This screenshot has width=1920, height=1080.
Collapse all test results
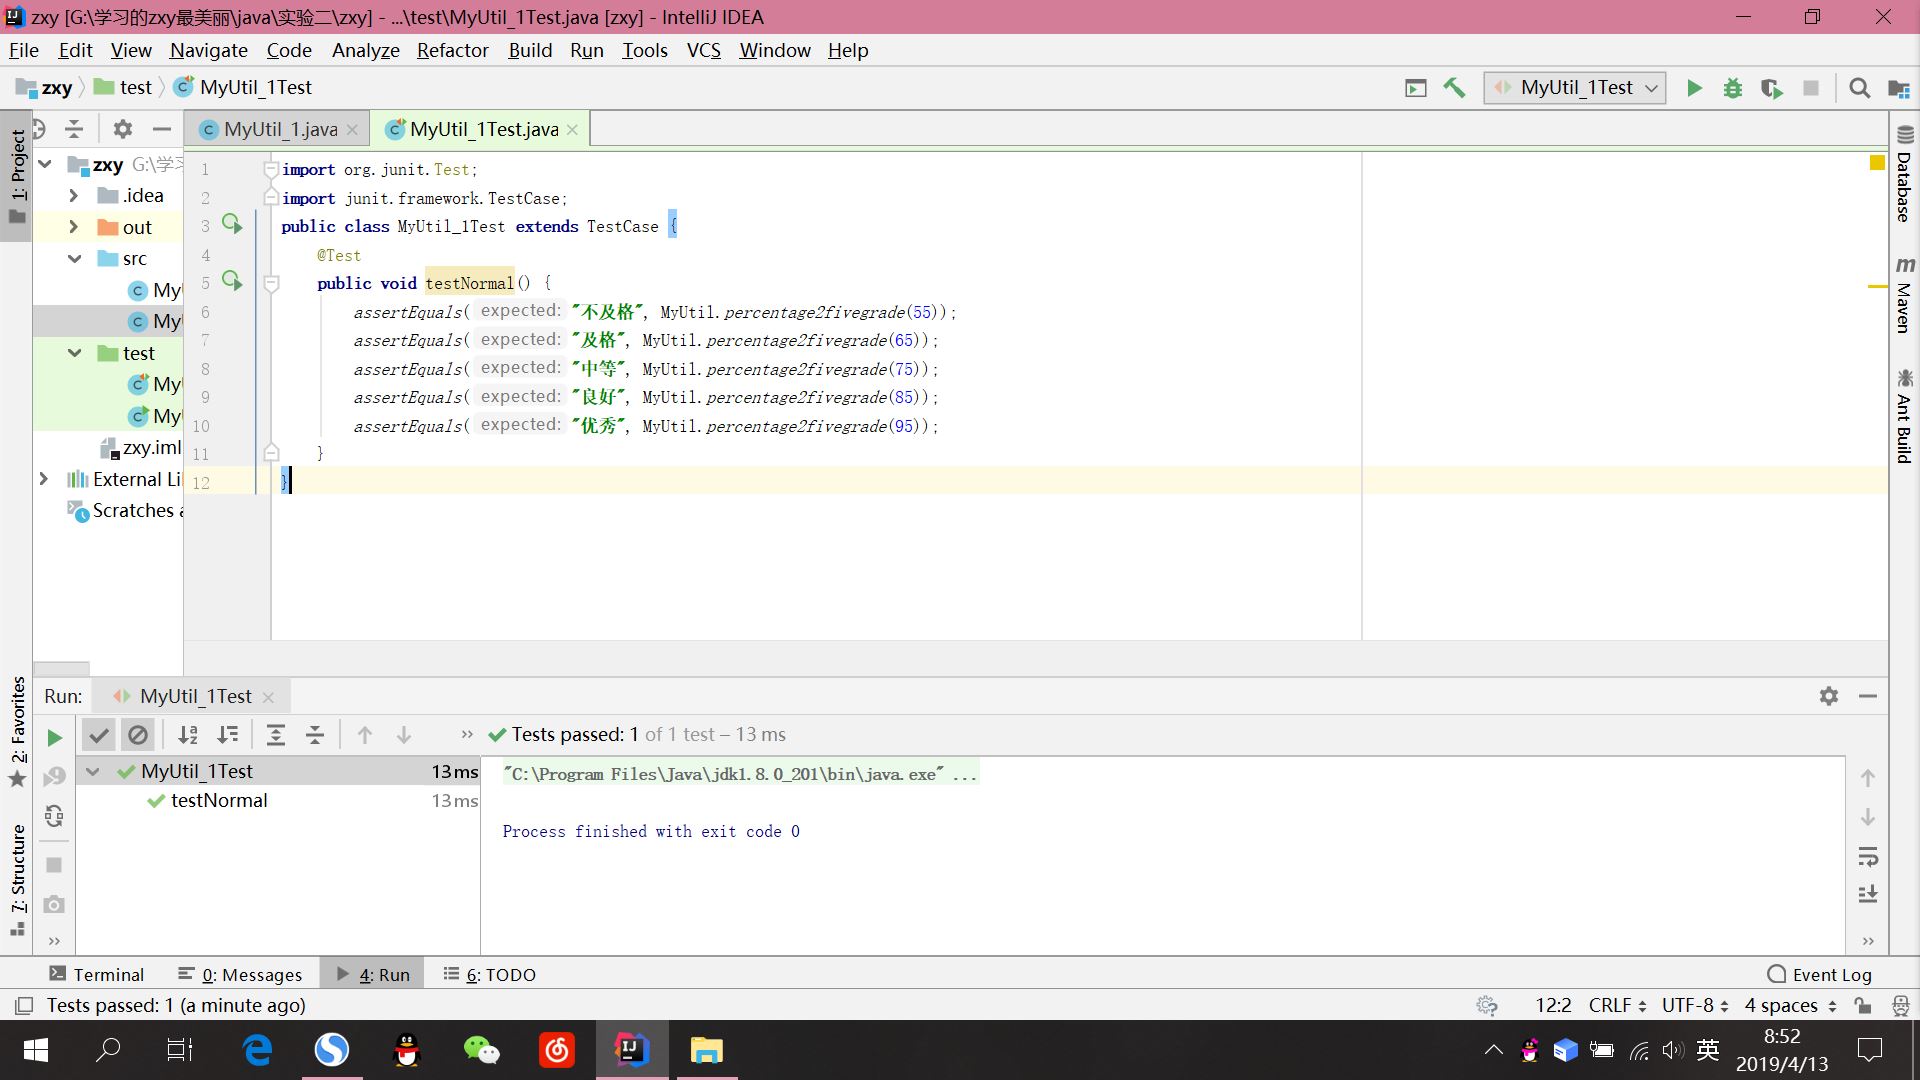315,735
